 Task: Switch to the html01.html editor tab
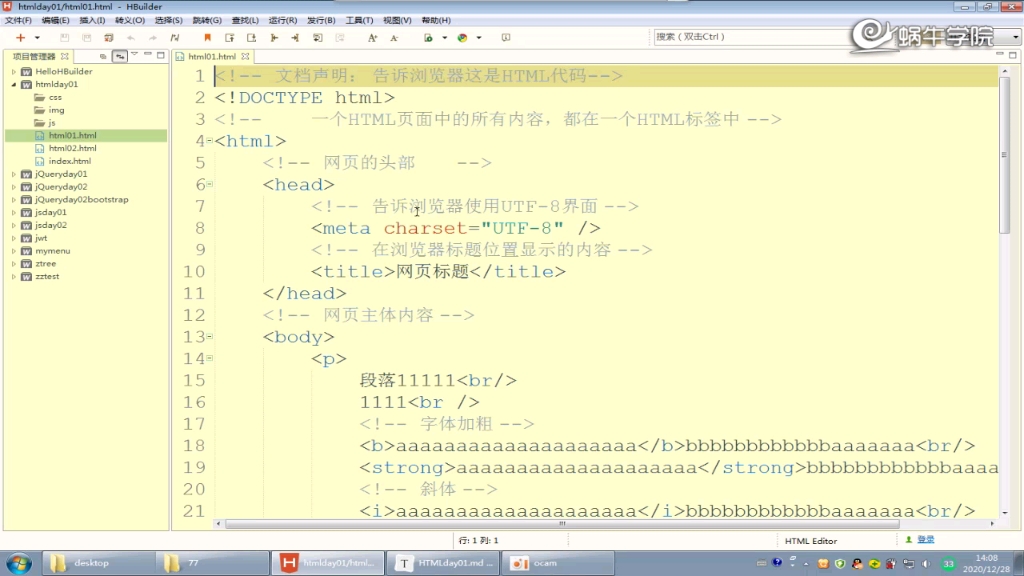pyautogui.click(x=210, y=56)
